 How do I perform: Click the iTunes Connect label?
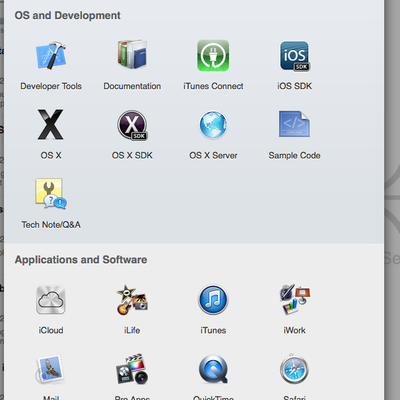click(213, 86)
